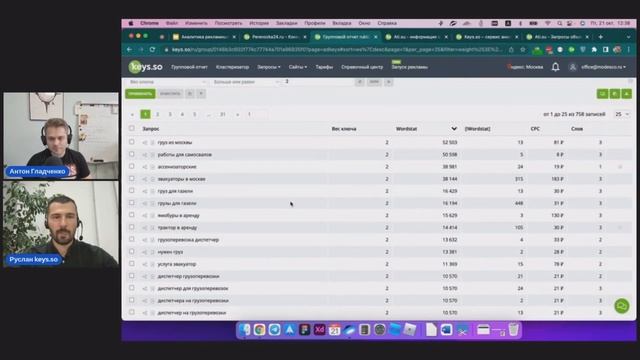Screen dimensions: 640x360
Task: Open a new browser tab with plus icon
Action: 600,37
